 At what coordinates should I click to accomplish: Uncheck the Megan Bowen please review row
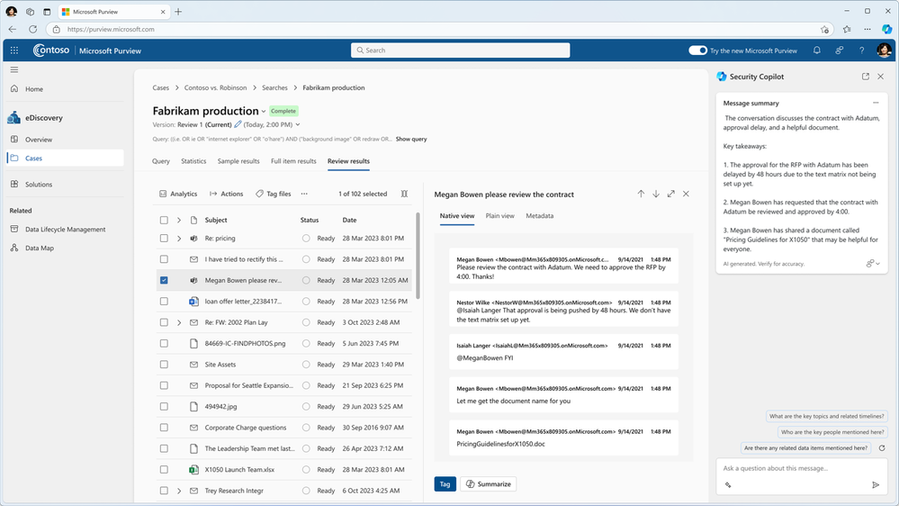click(164, 280)
